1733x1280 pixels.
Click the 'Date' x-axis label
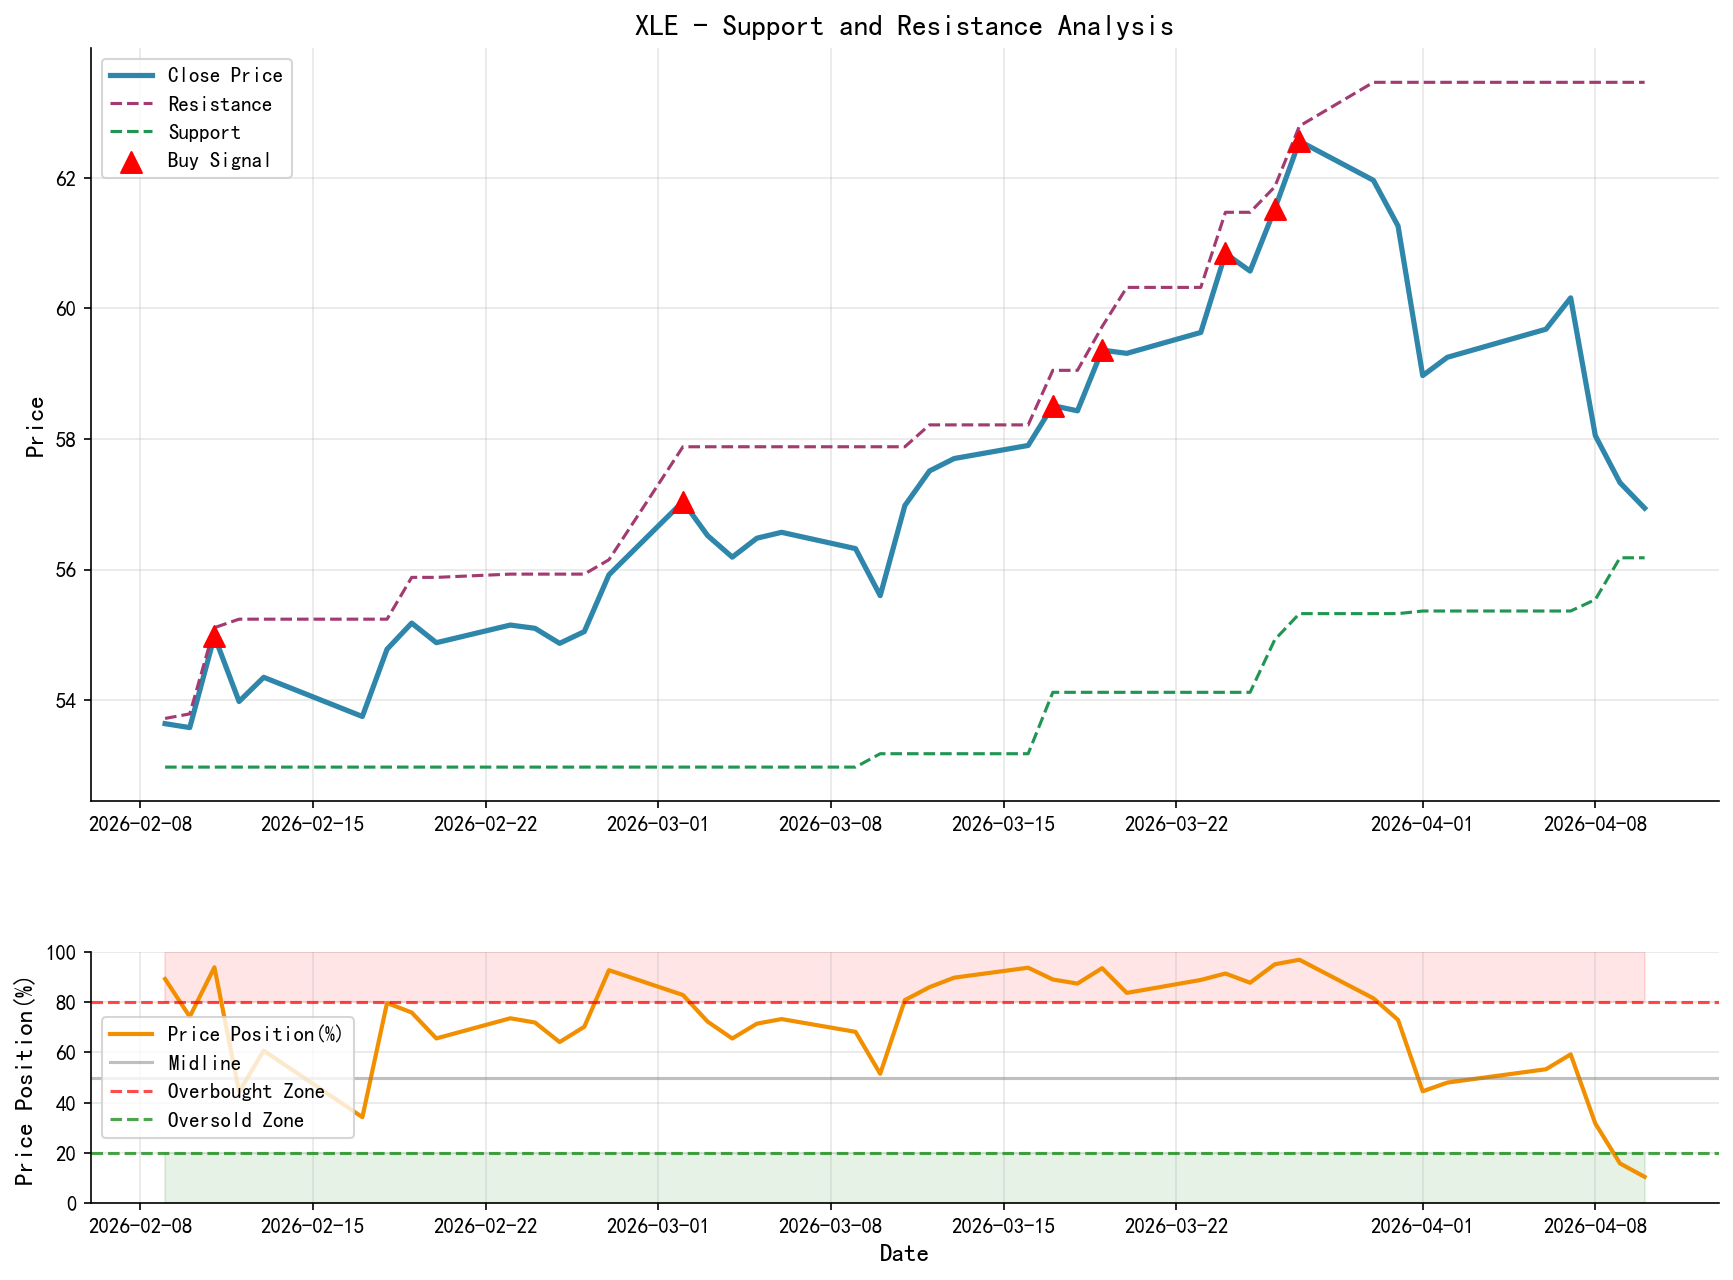(904, 1253)
